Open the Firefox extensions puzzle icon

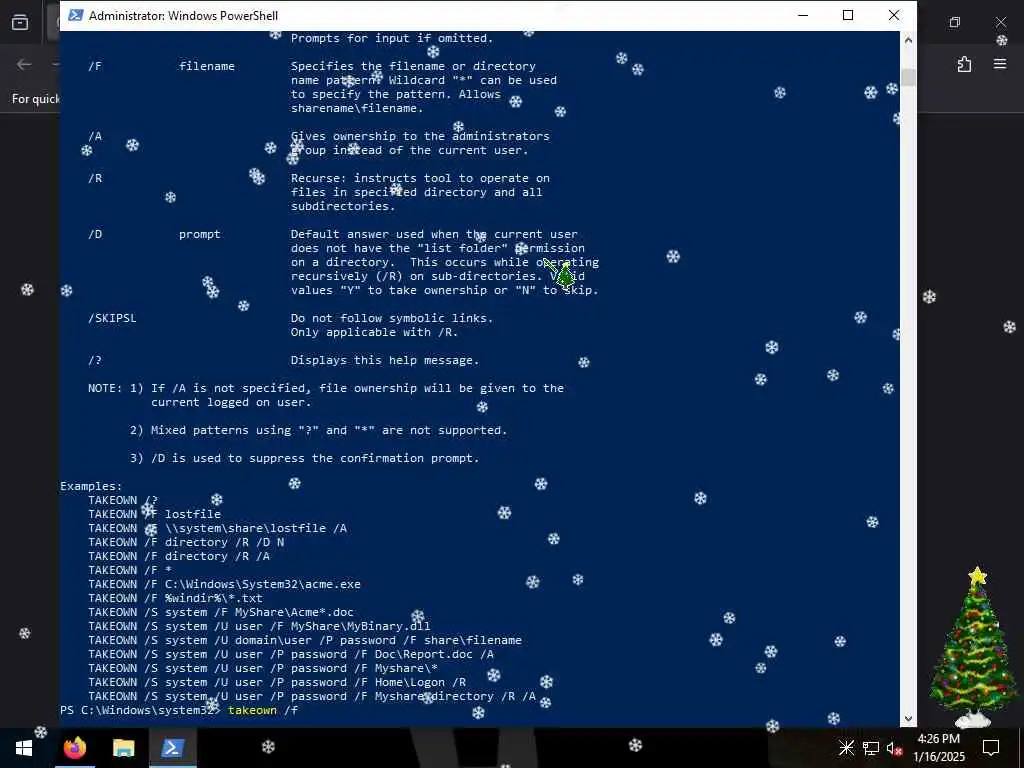point(964,64)
